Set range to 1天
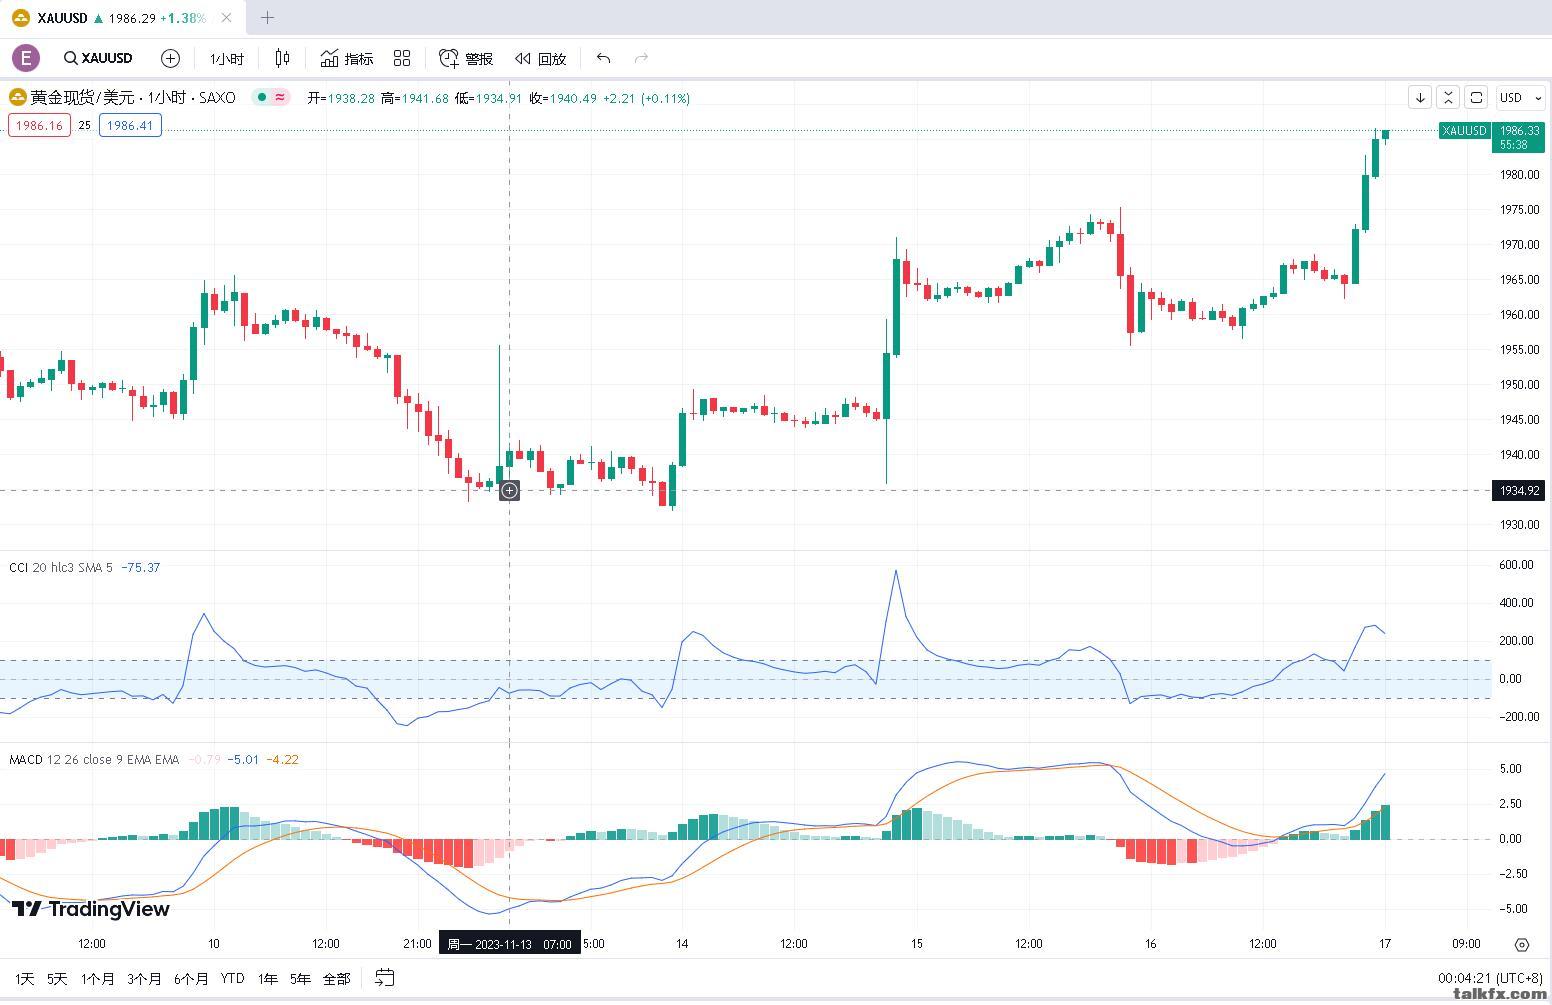Viewport: 1552px width, 1005px height. pos(25,978)
